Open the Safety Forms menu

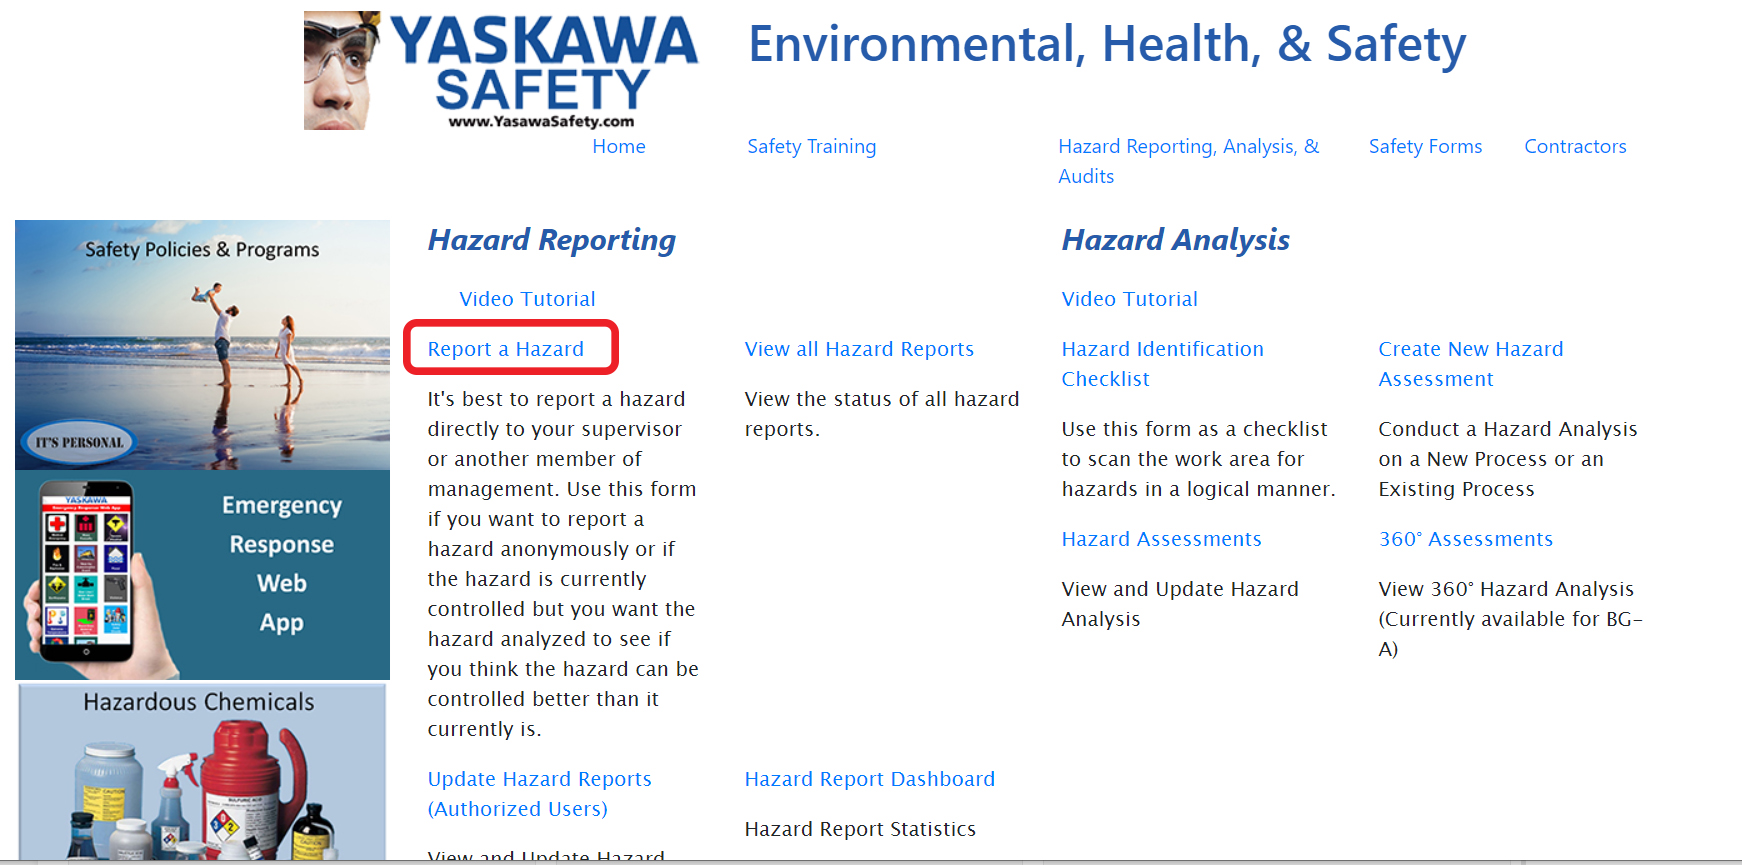pyautogui.click(x=1425, y=147)
